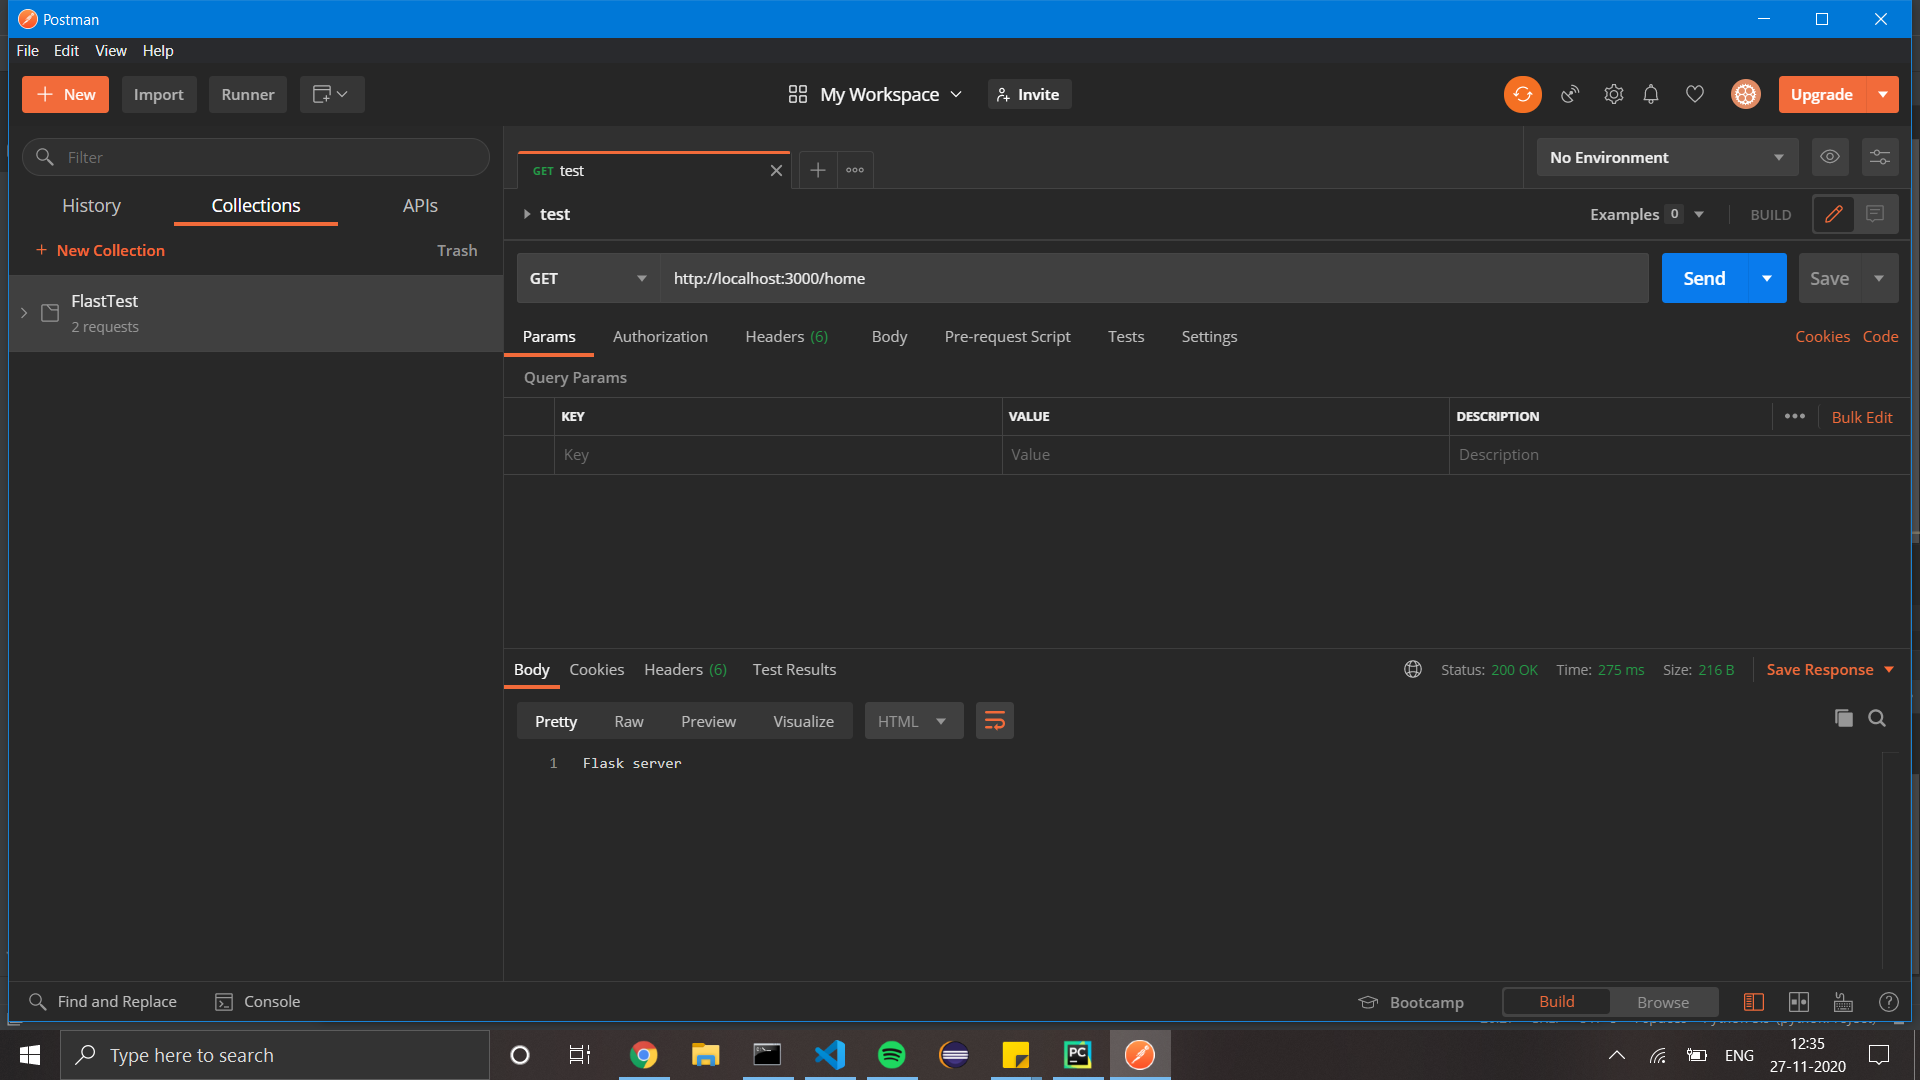Open the notifications bell
Image resolution: width=1920 pixels, height=1080 pixels.
click(1651, 94)
